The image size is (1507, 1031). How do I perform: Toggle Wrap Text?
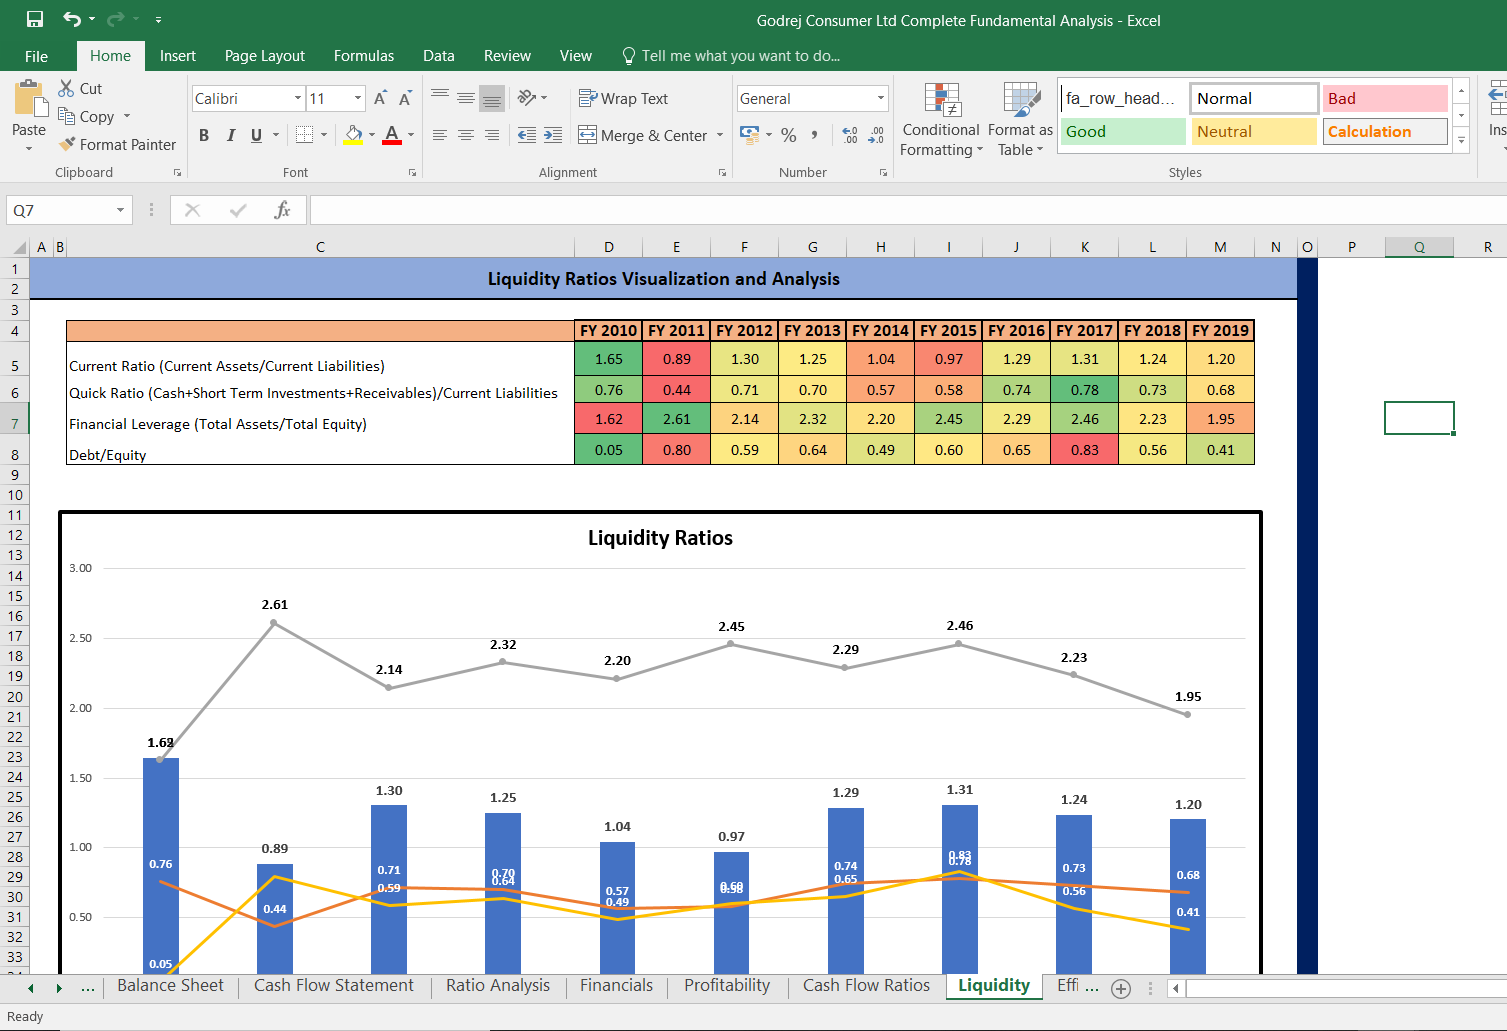point(623,98)
